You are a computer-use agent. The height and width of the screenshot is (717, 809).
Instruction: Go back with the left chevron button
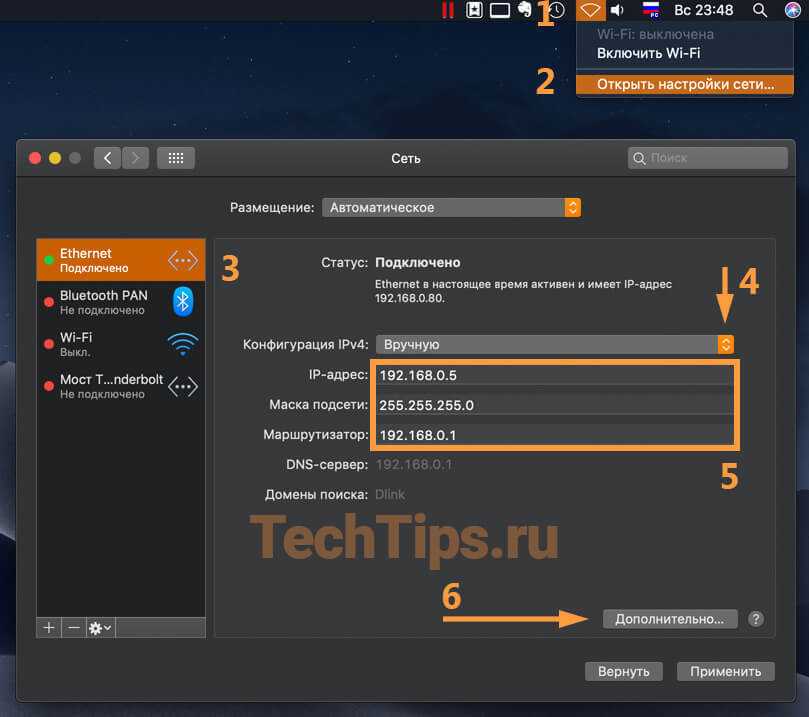[x=107, y=158]
